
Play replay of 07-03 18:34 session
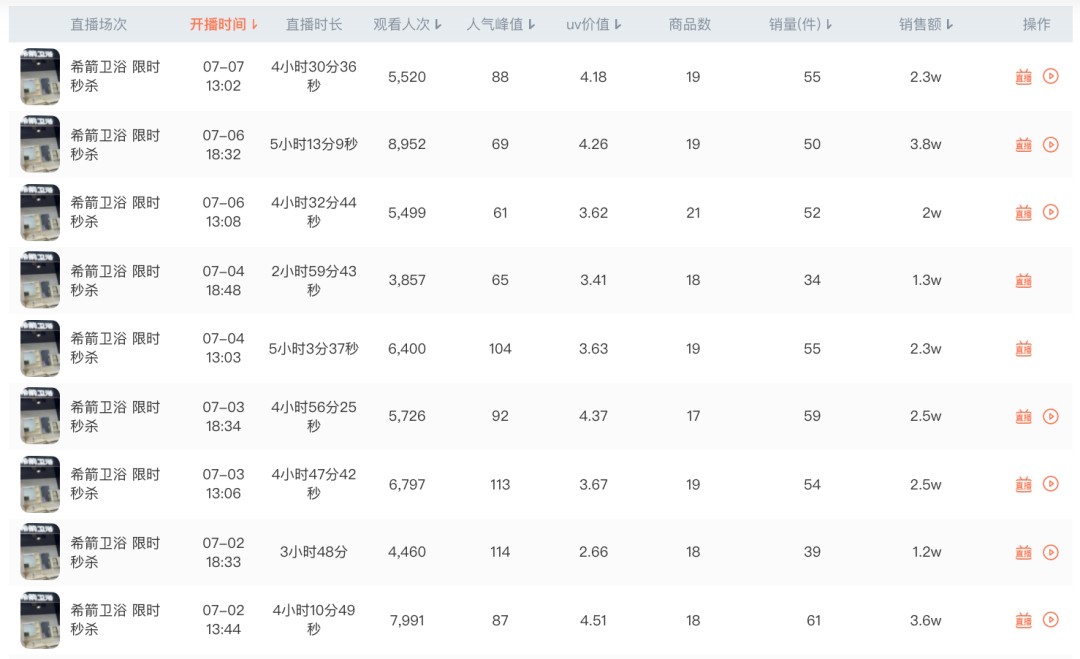click(x=1050, y=416)
